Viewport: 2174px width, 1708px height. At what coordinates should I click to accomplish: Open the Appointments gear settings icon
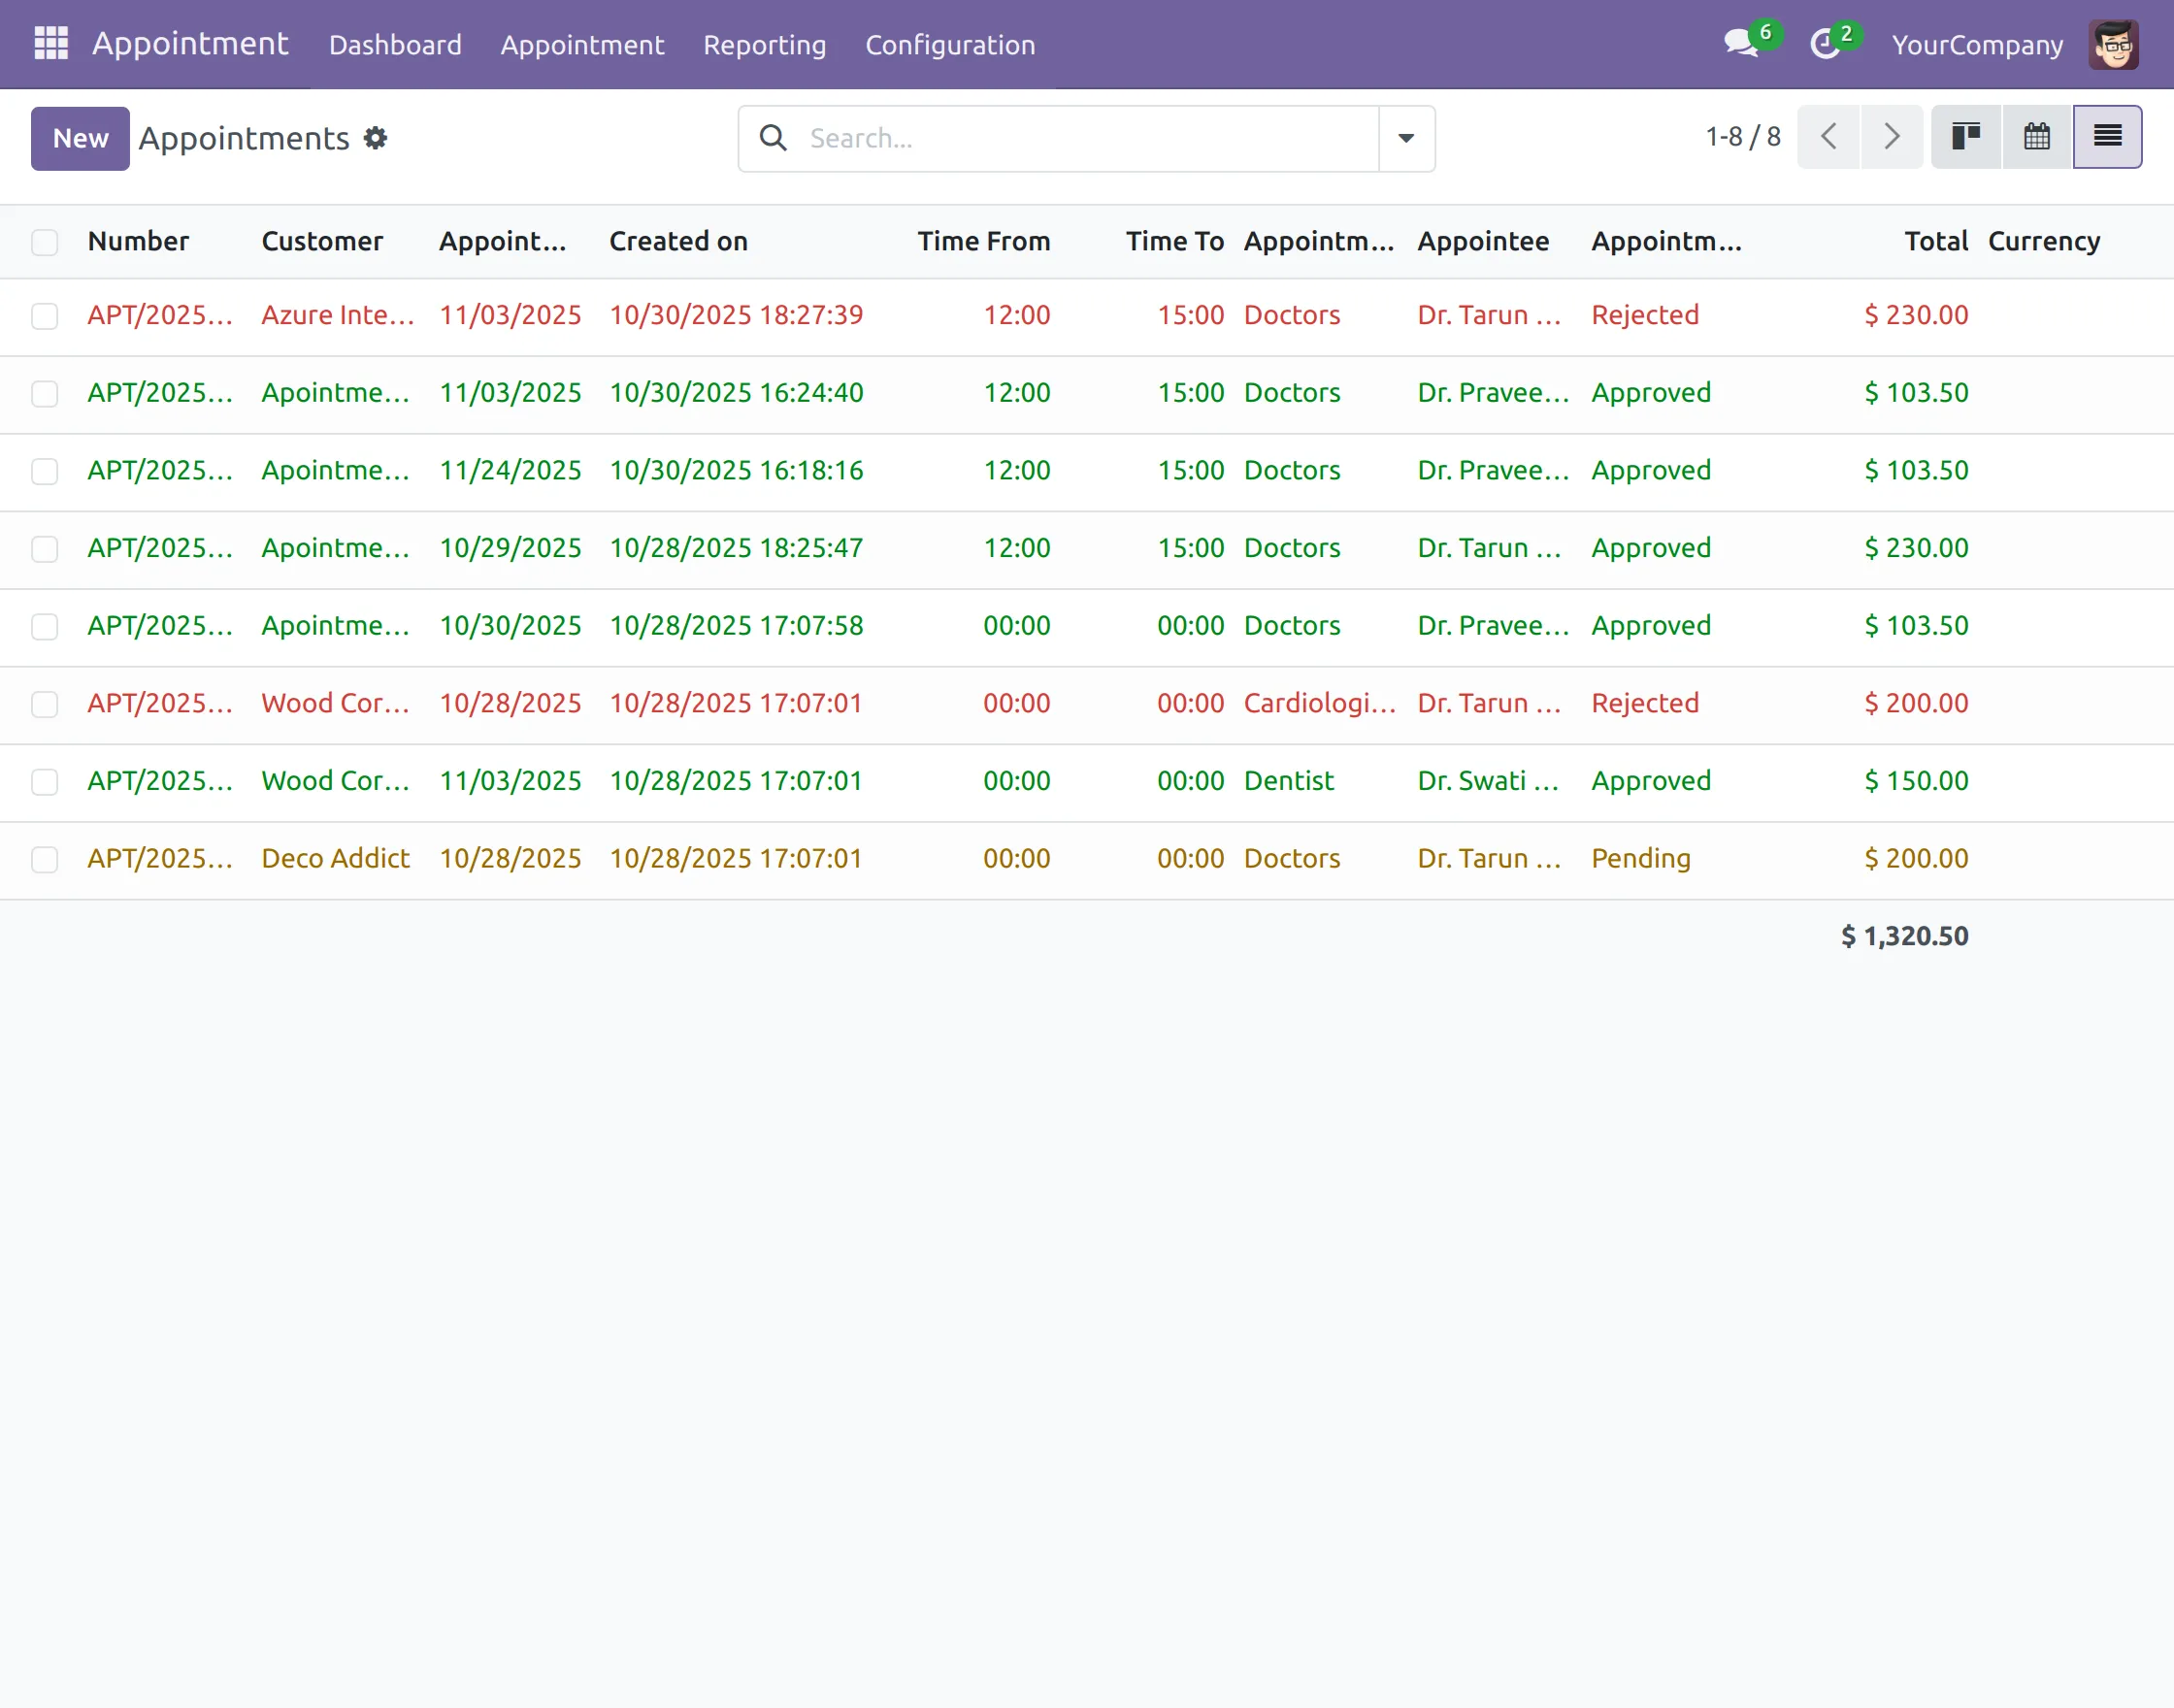click(375, 138)
